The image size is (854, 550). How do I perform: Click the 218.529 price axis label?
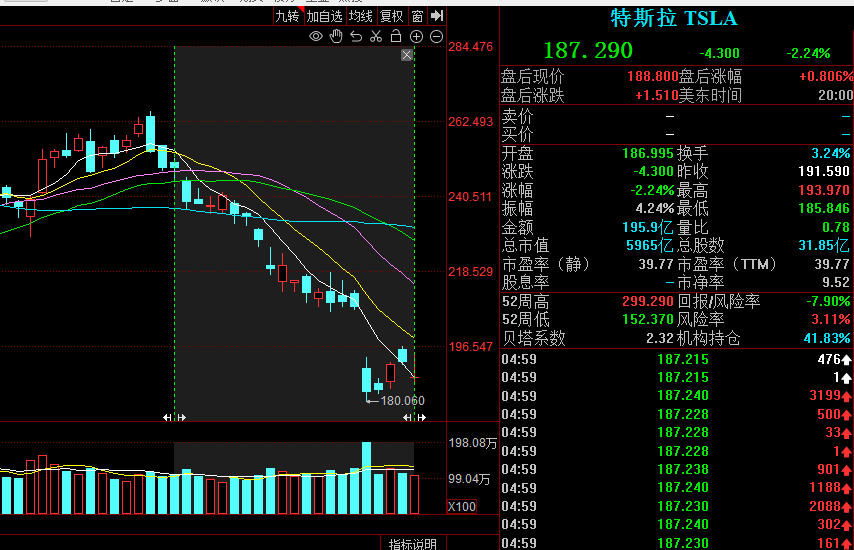coord(471,272)
